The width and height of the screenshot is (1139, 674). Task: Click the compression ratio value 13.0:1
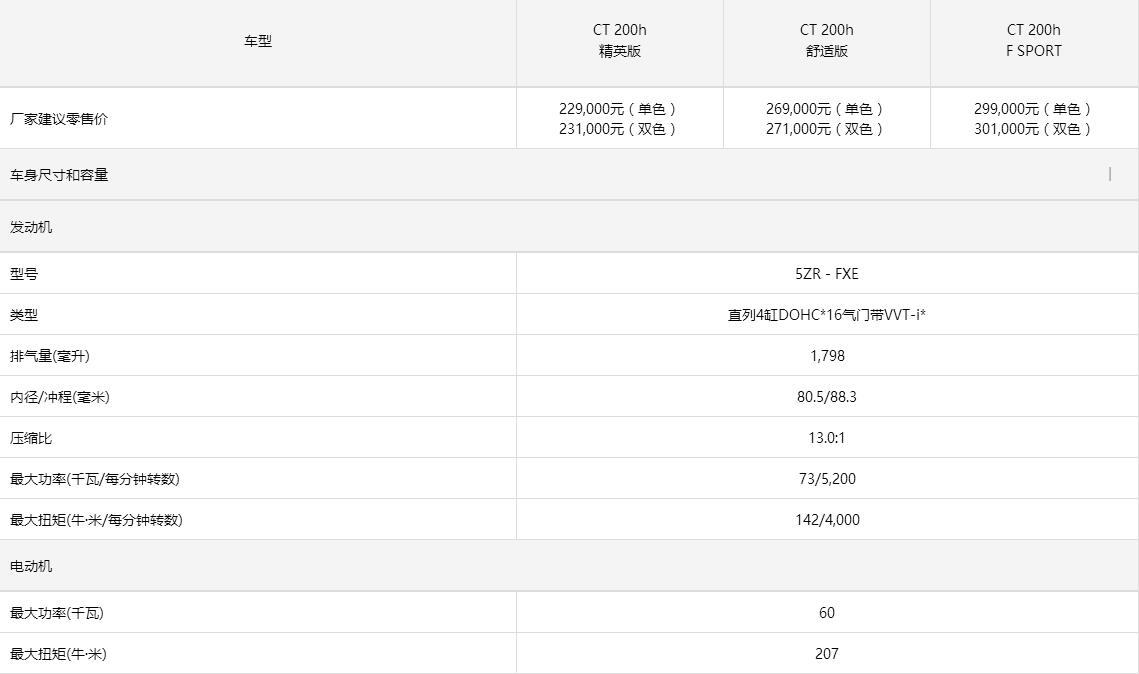826,438
